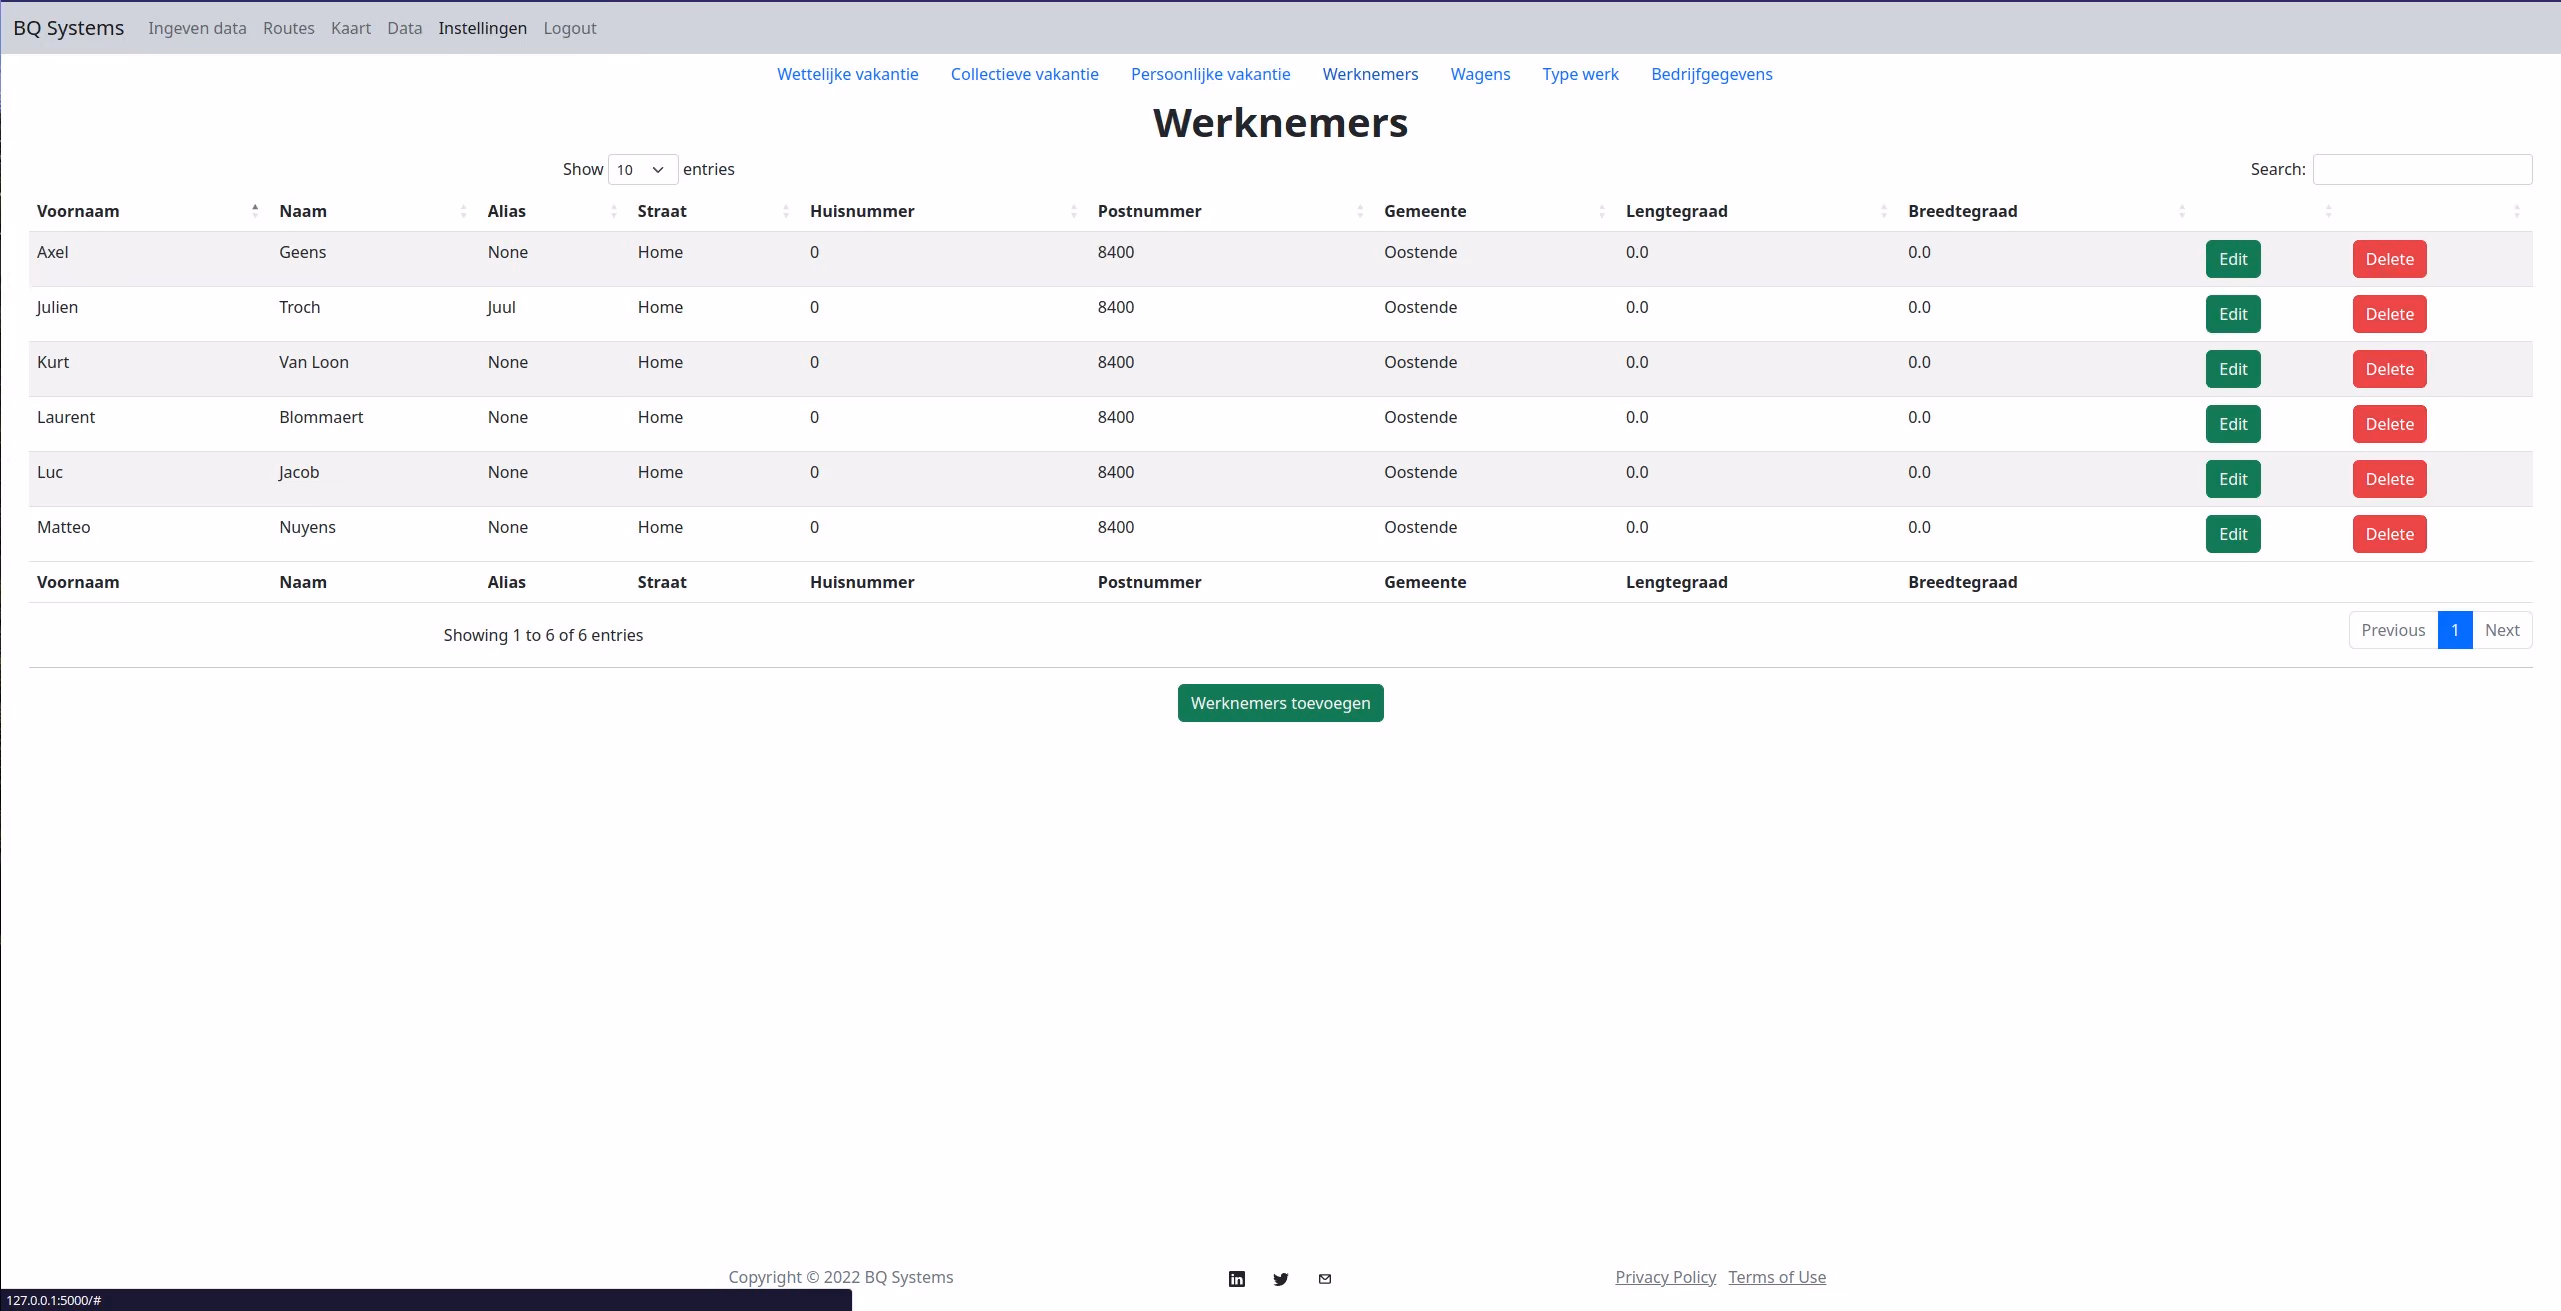Open the Privacy Policy link
The width and height of the screenshot is (2561, 1311).
click(1665, 1277)
